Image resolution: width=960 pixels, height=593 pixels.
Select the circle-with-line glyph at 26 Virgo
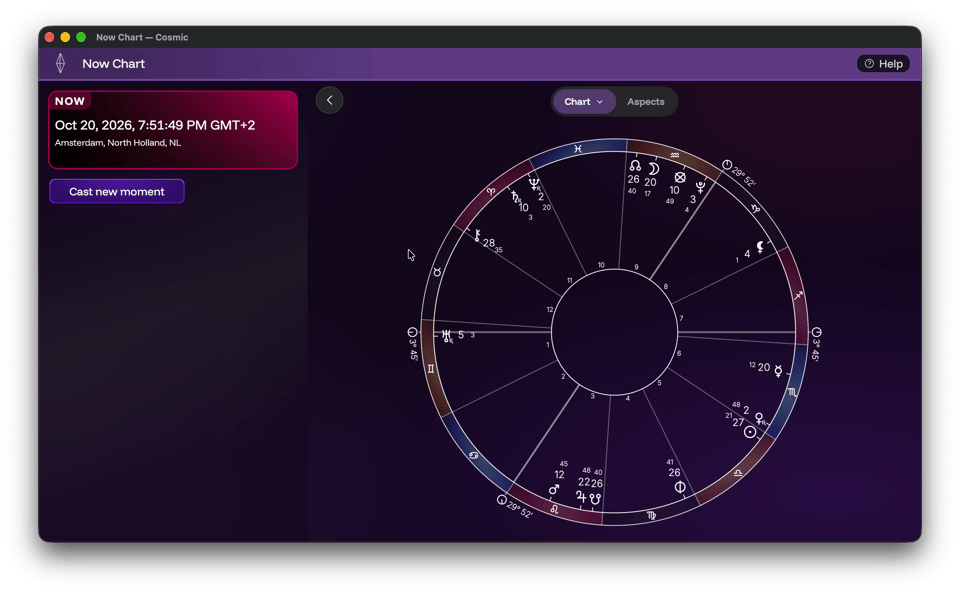tap(680, 487)
